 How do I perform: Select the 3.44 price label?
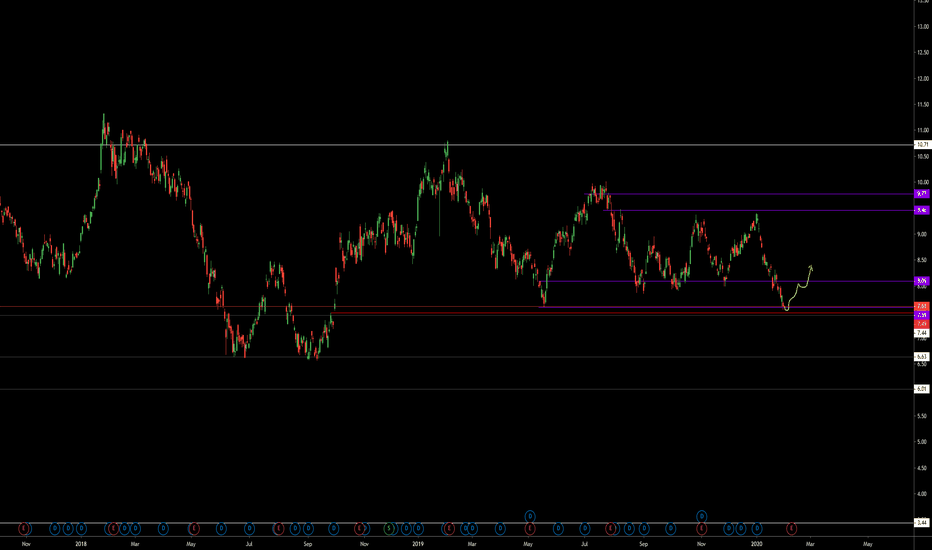[922, 523]
